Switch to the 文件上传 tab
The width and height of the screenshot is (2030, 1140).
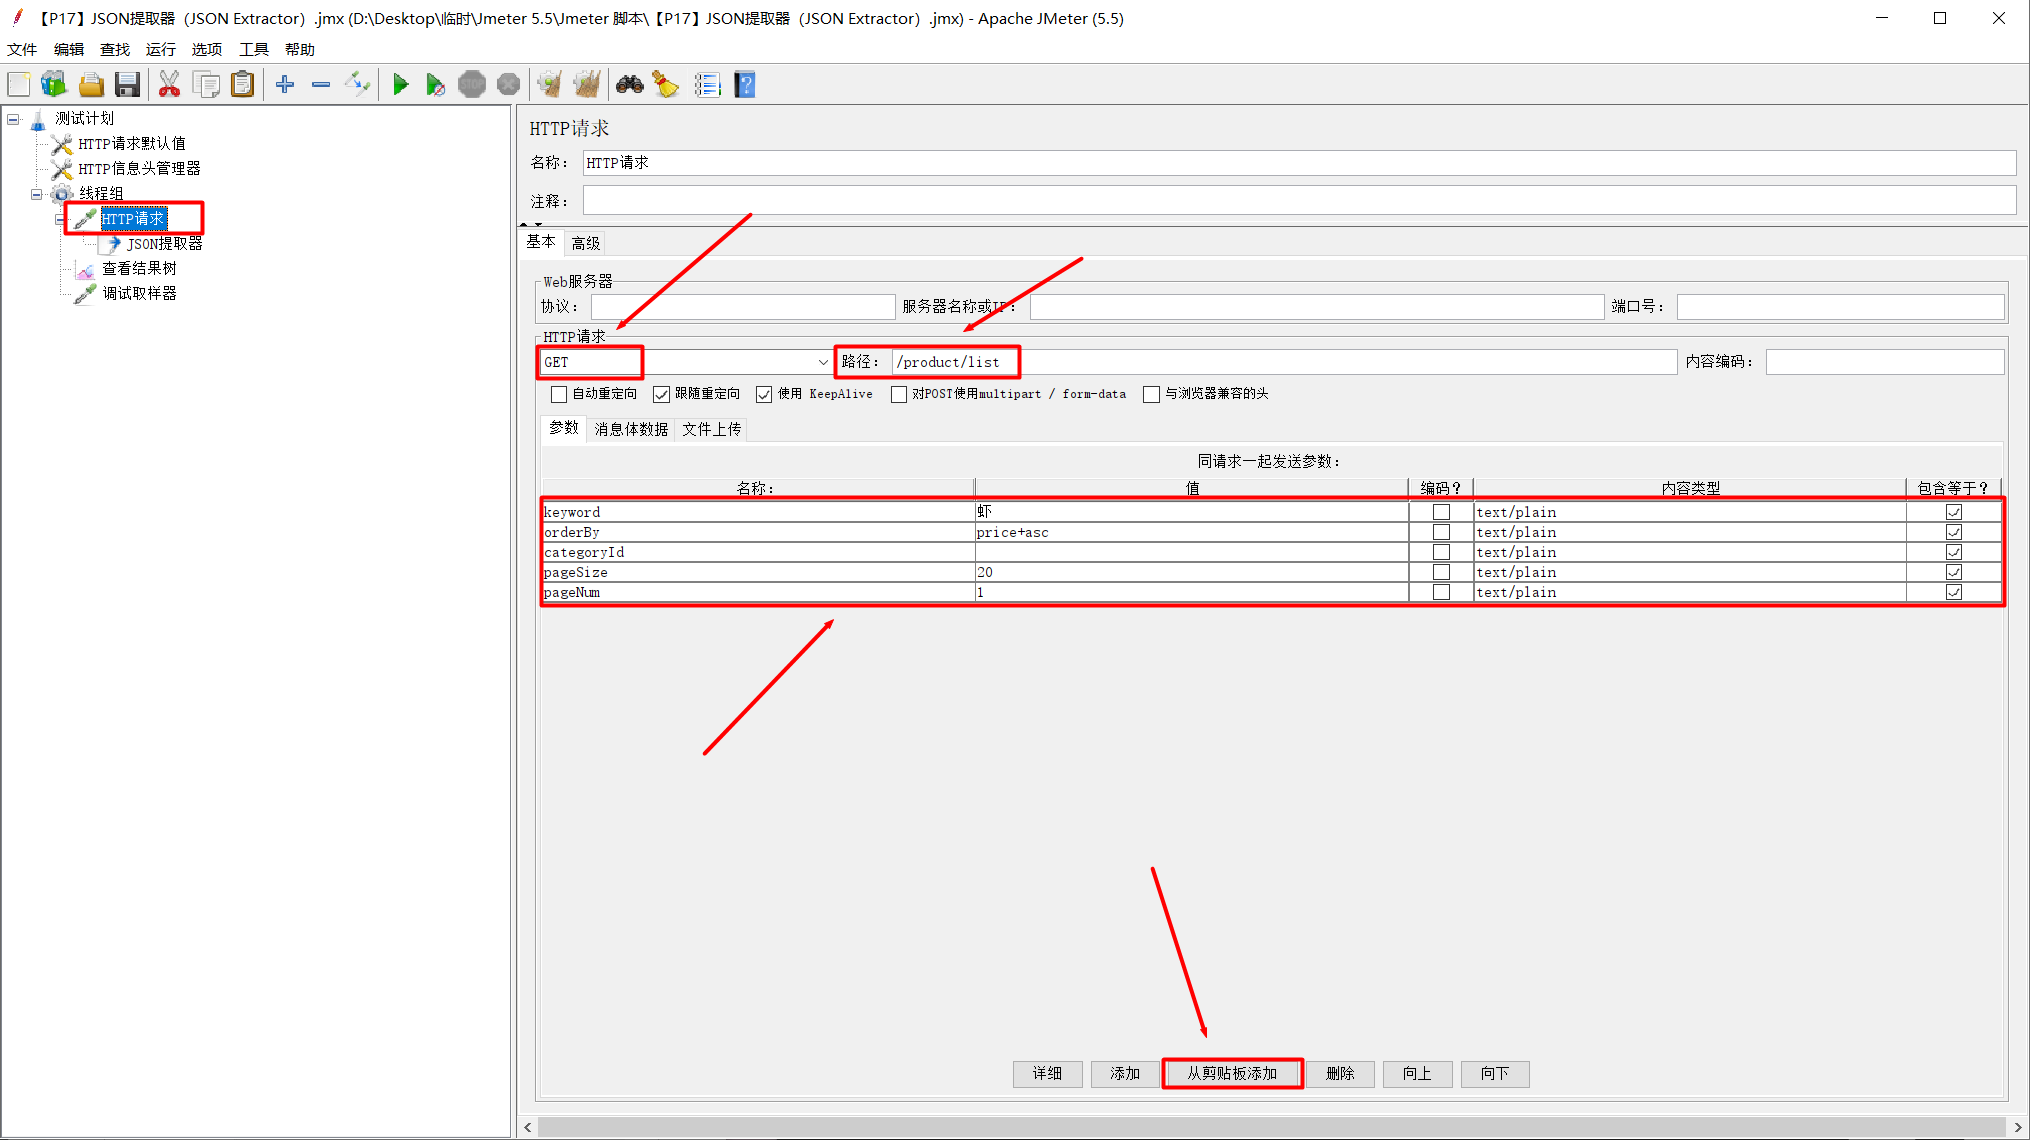coord(712,429)
